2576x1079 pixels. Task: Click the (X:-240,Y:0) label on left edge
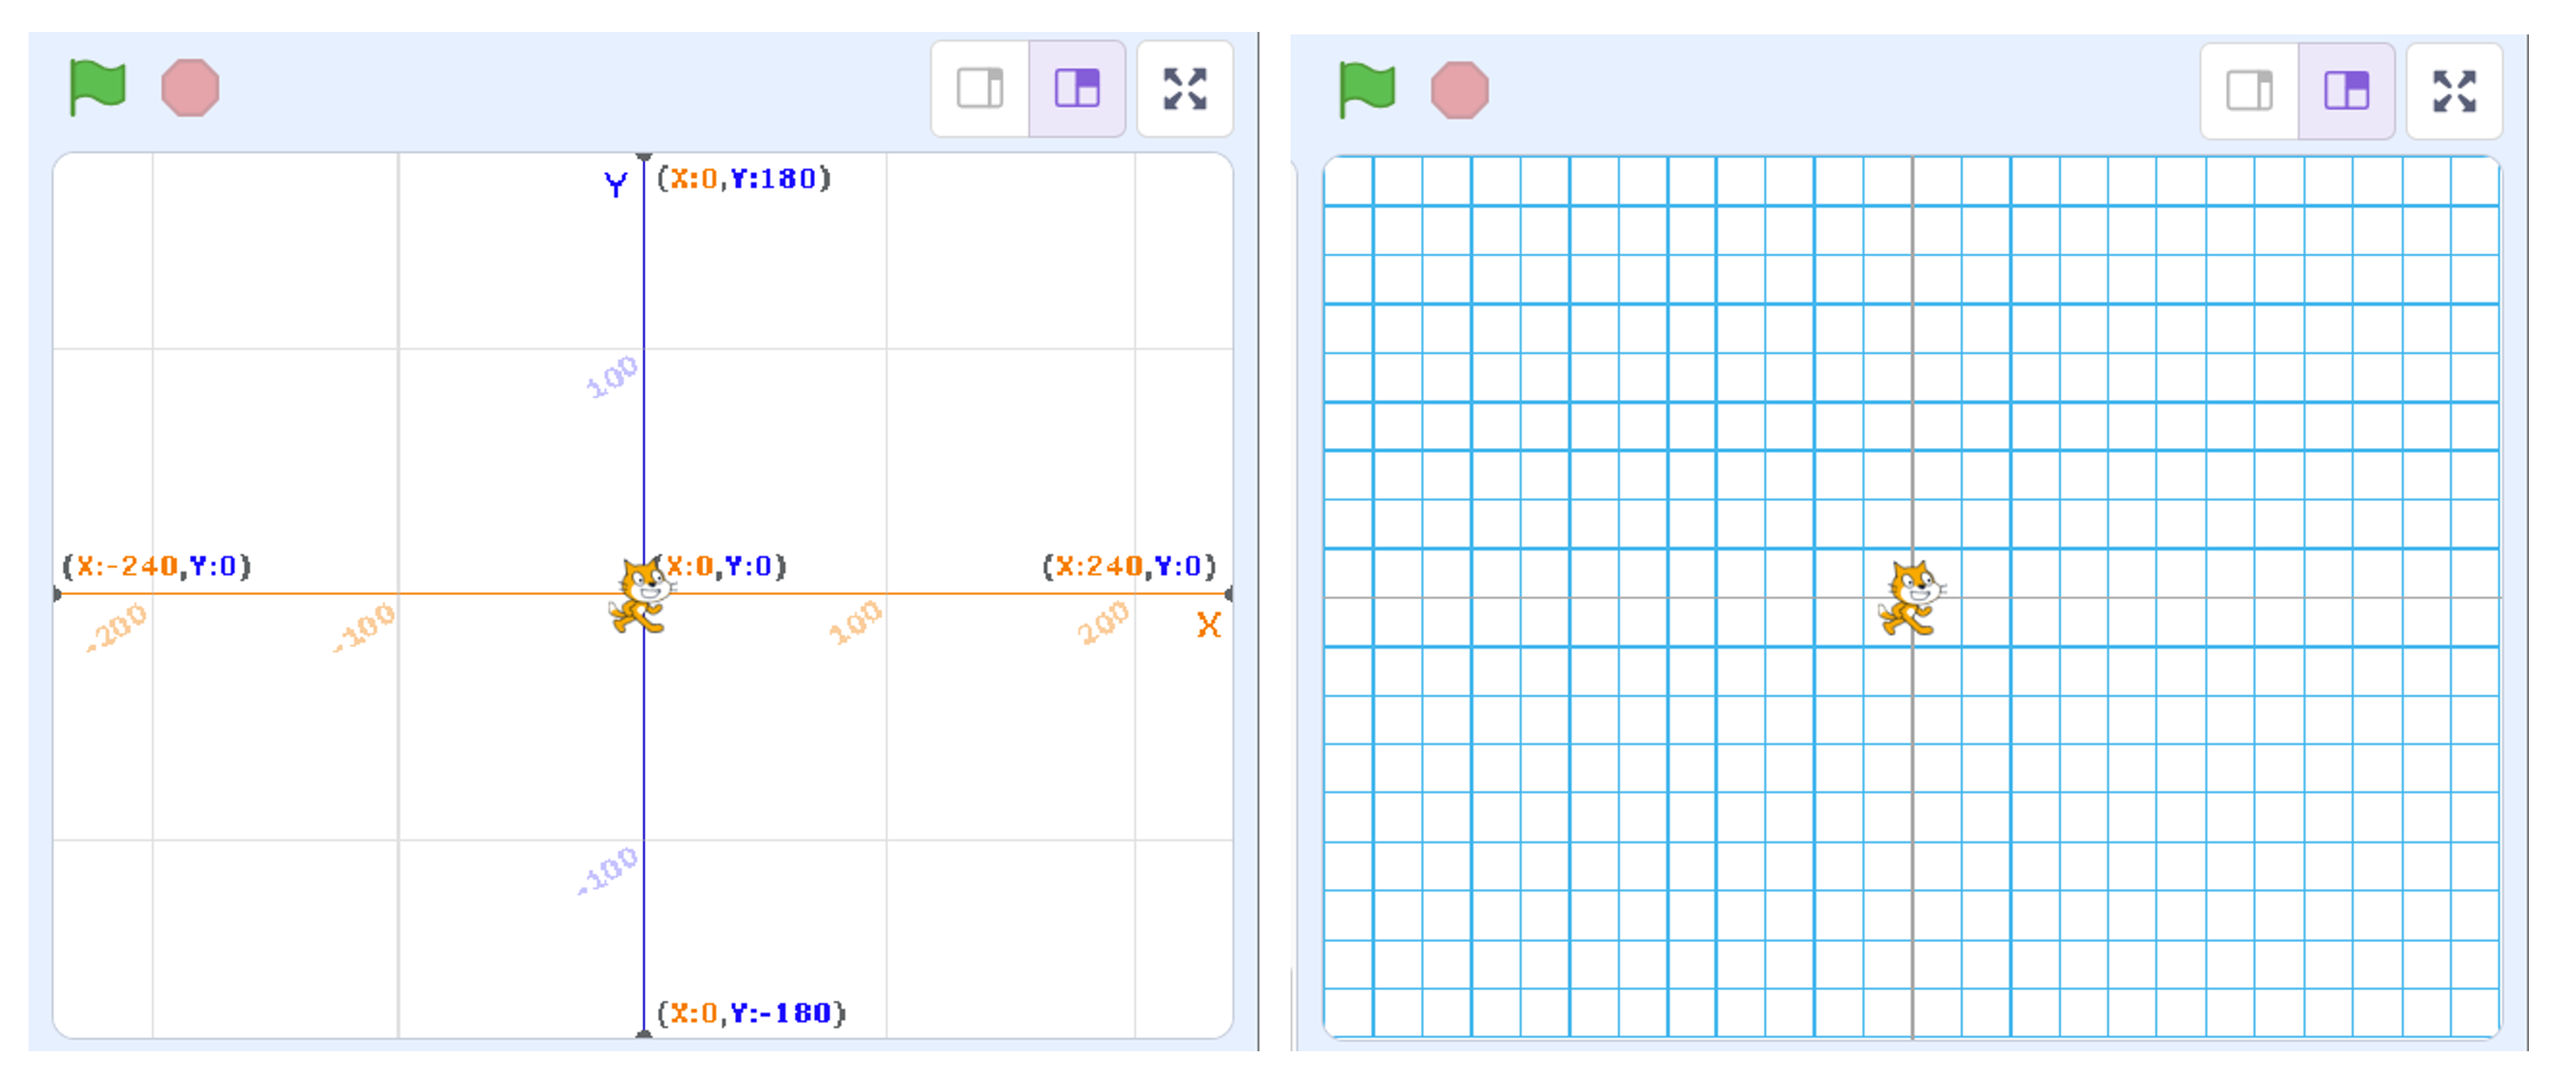[x=157, y=566]
